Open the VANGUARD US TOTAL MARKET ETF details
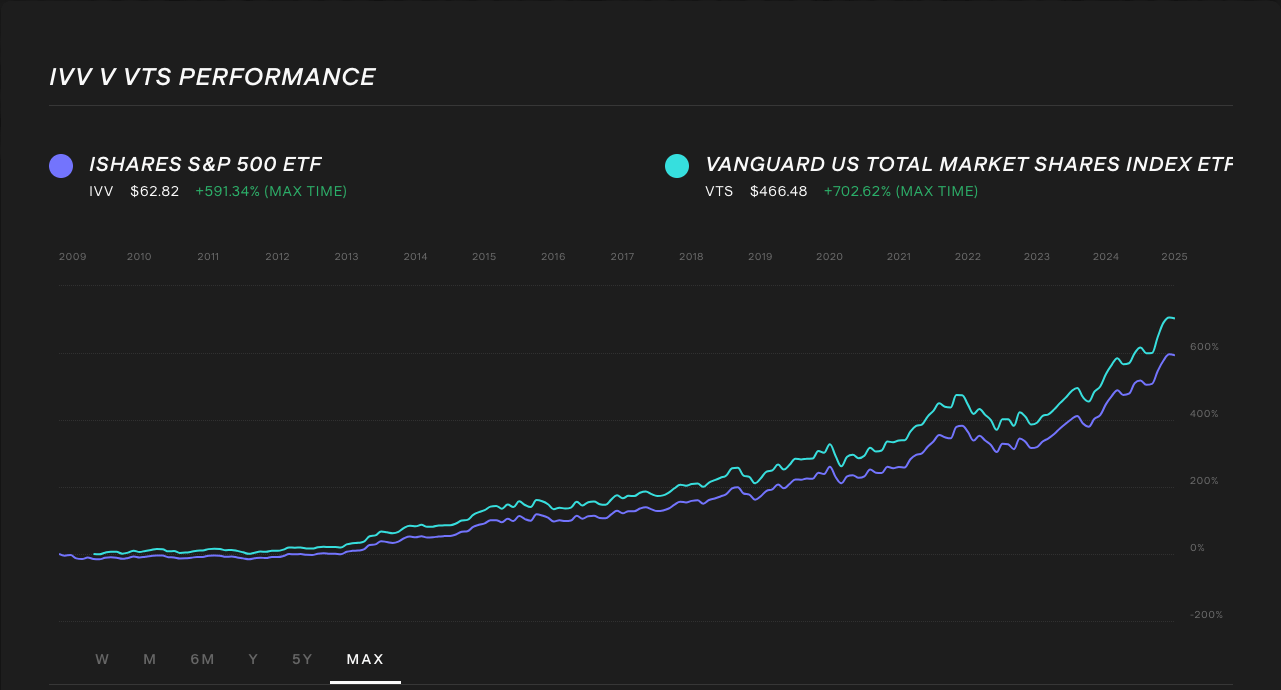 click(967, 164)
